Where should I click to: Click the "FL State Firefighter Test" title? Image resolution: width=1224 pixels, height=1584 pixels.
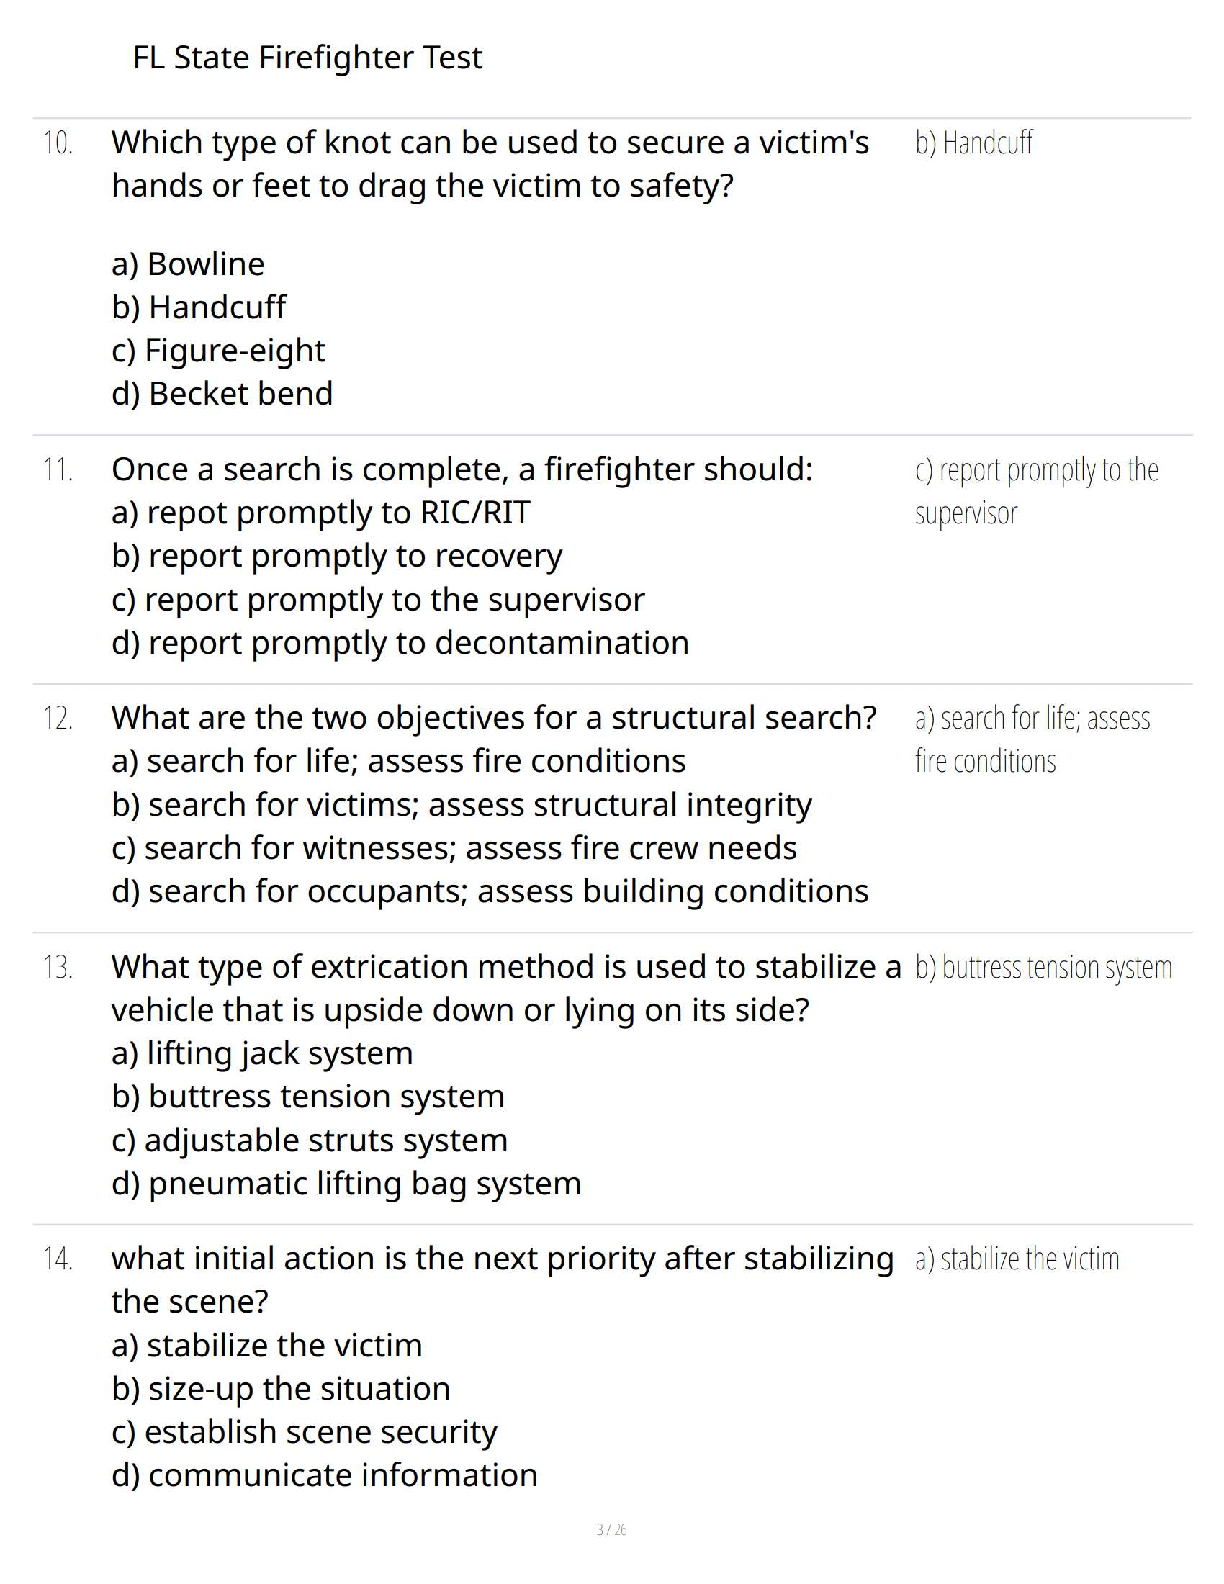coord(307,58)
